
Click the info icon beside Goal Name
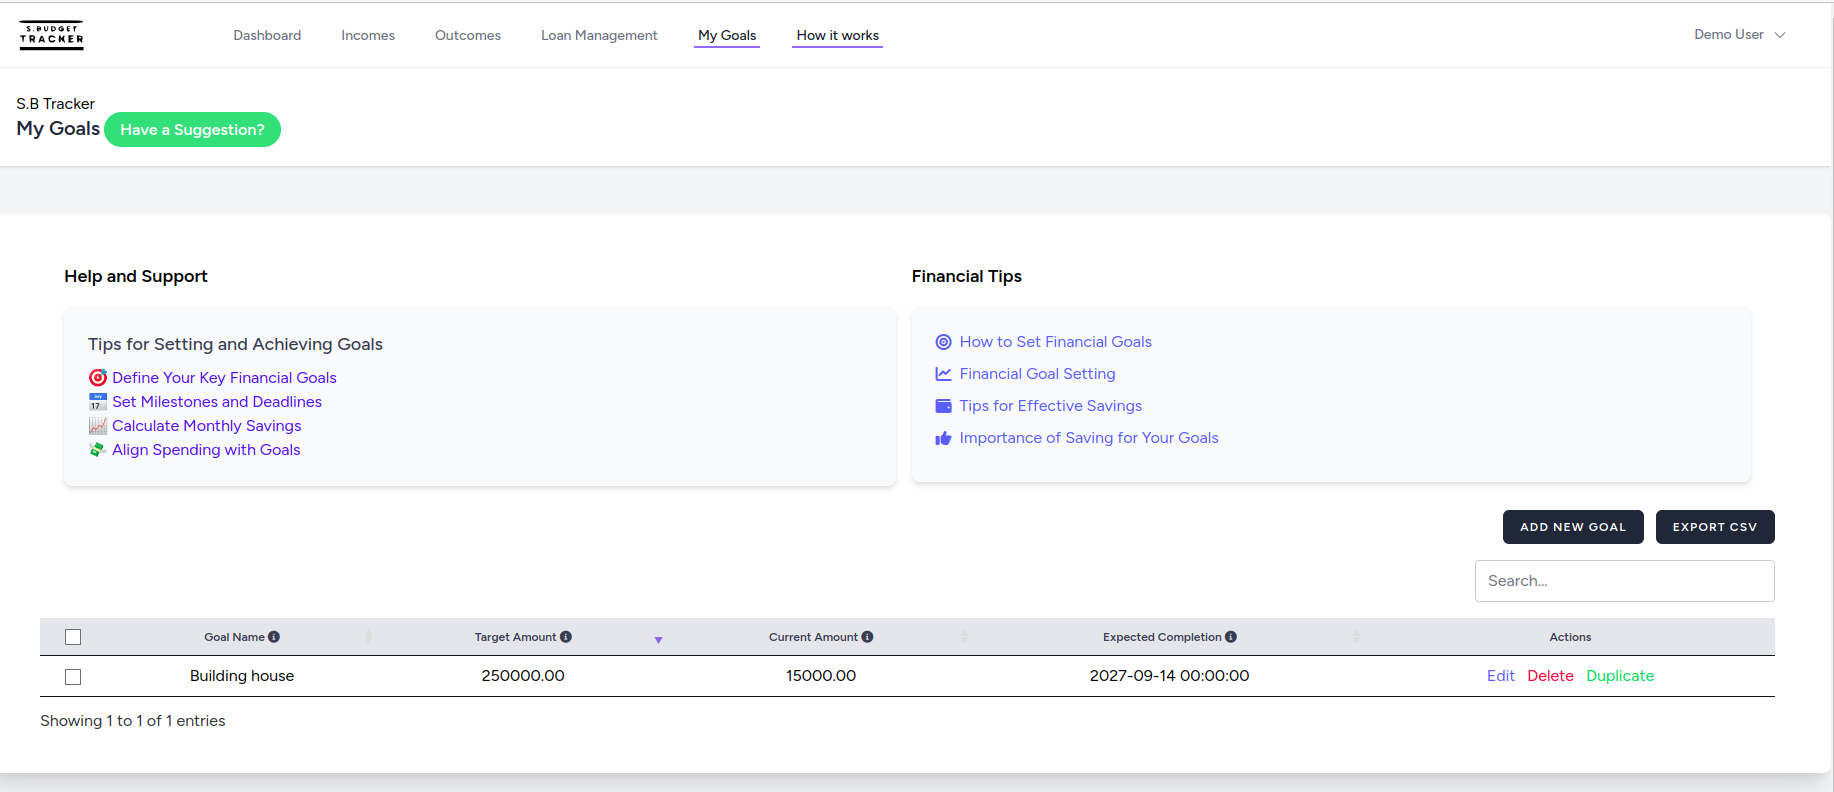tap(274, 637)
